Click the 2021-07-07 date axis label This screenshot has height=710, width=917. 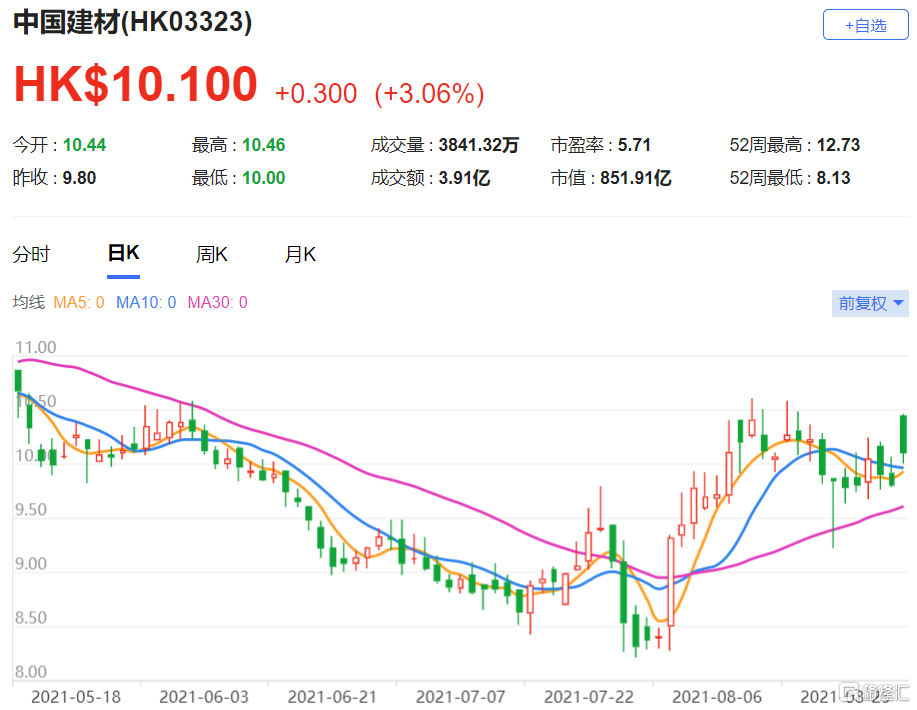coord(461,697)
